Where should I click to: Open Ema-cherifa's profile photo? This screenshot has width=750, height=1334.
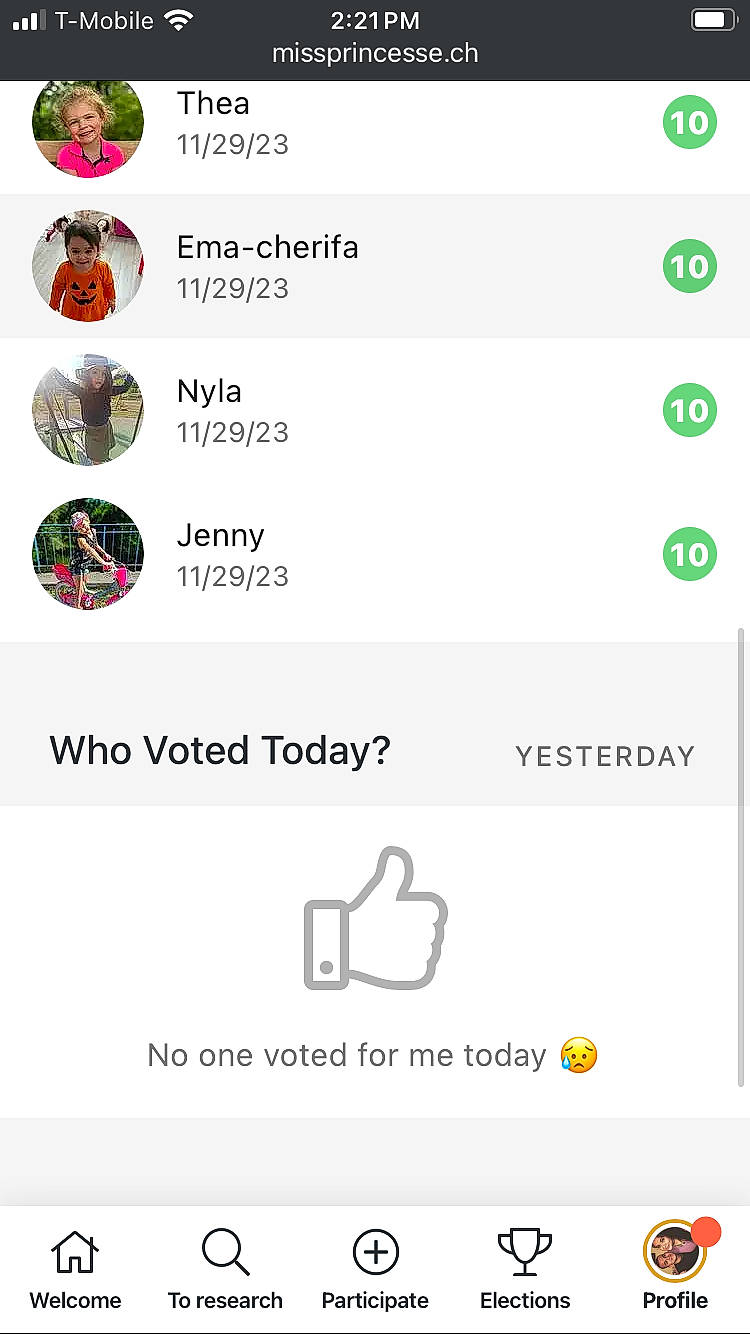(88, 266)
